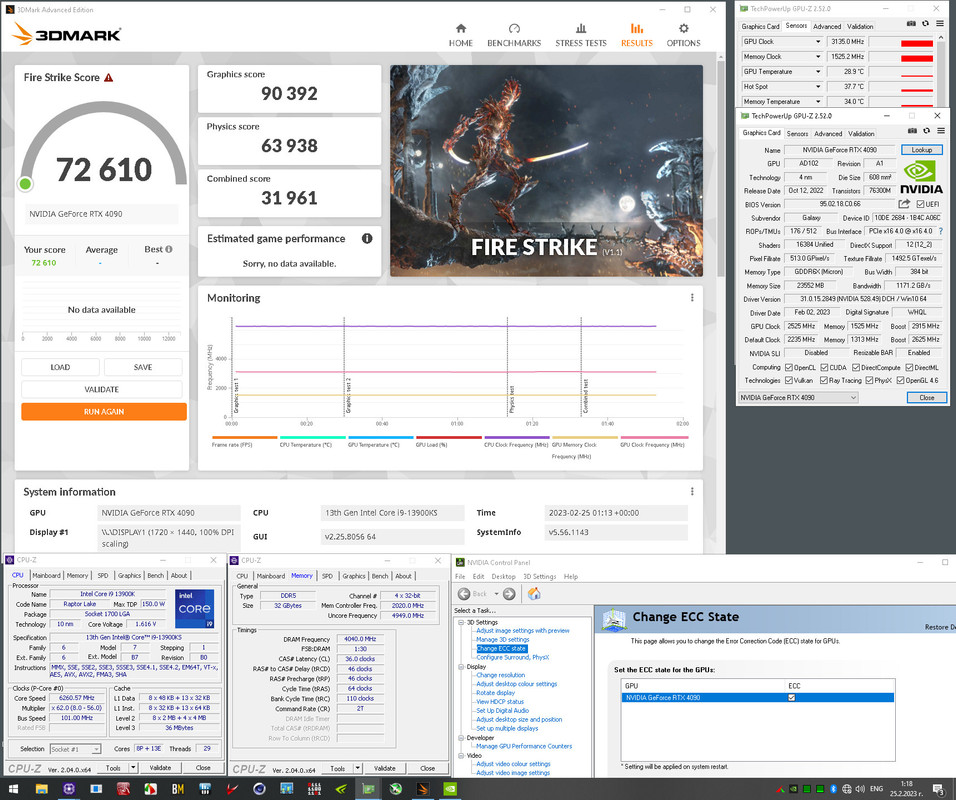Click the 3DMark orange icon on the taskbar

[423, 789]
